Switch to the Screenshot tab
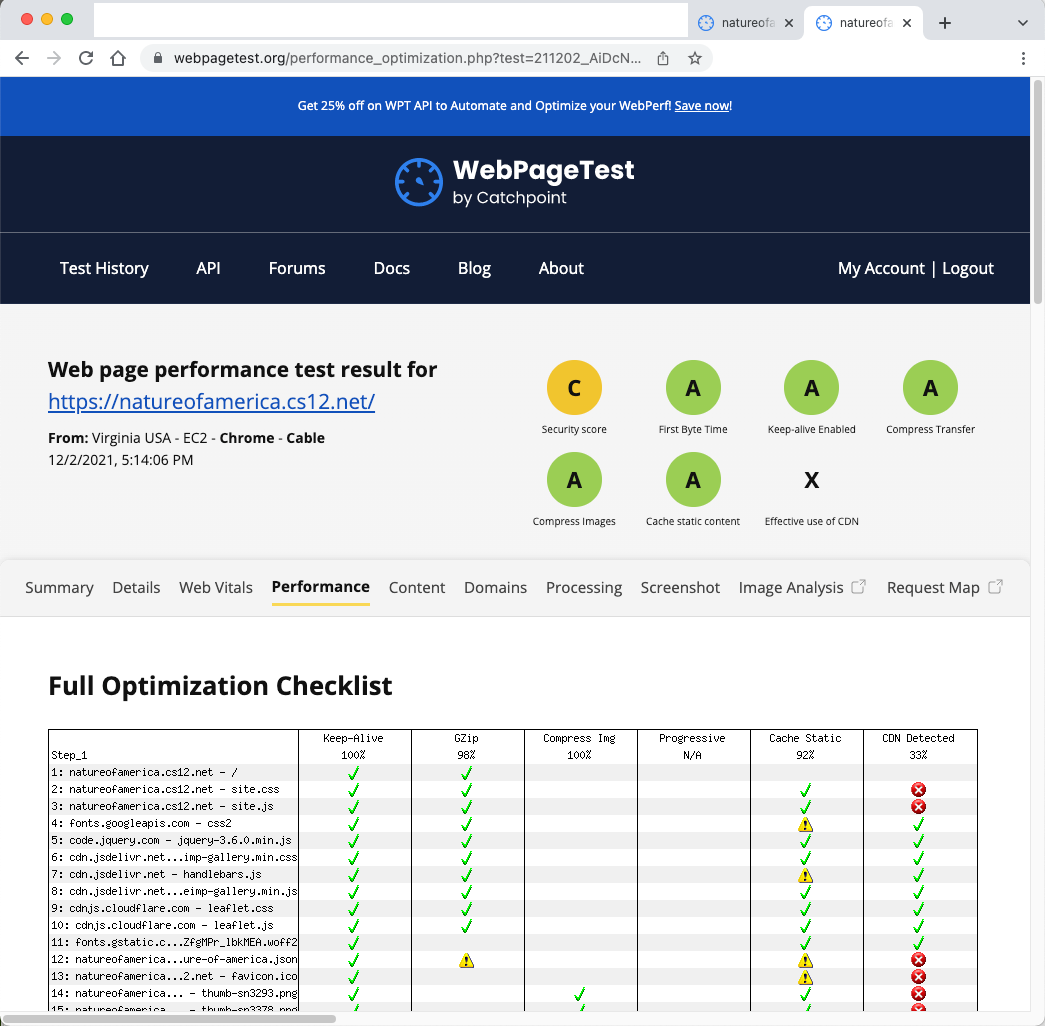Screen dimensions: 1045x1026 [680, 587]
